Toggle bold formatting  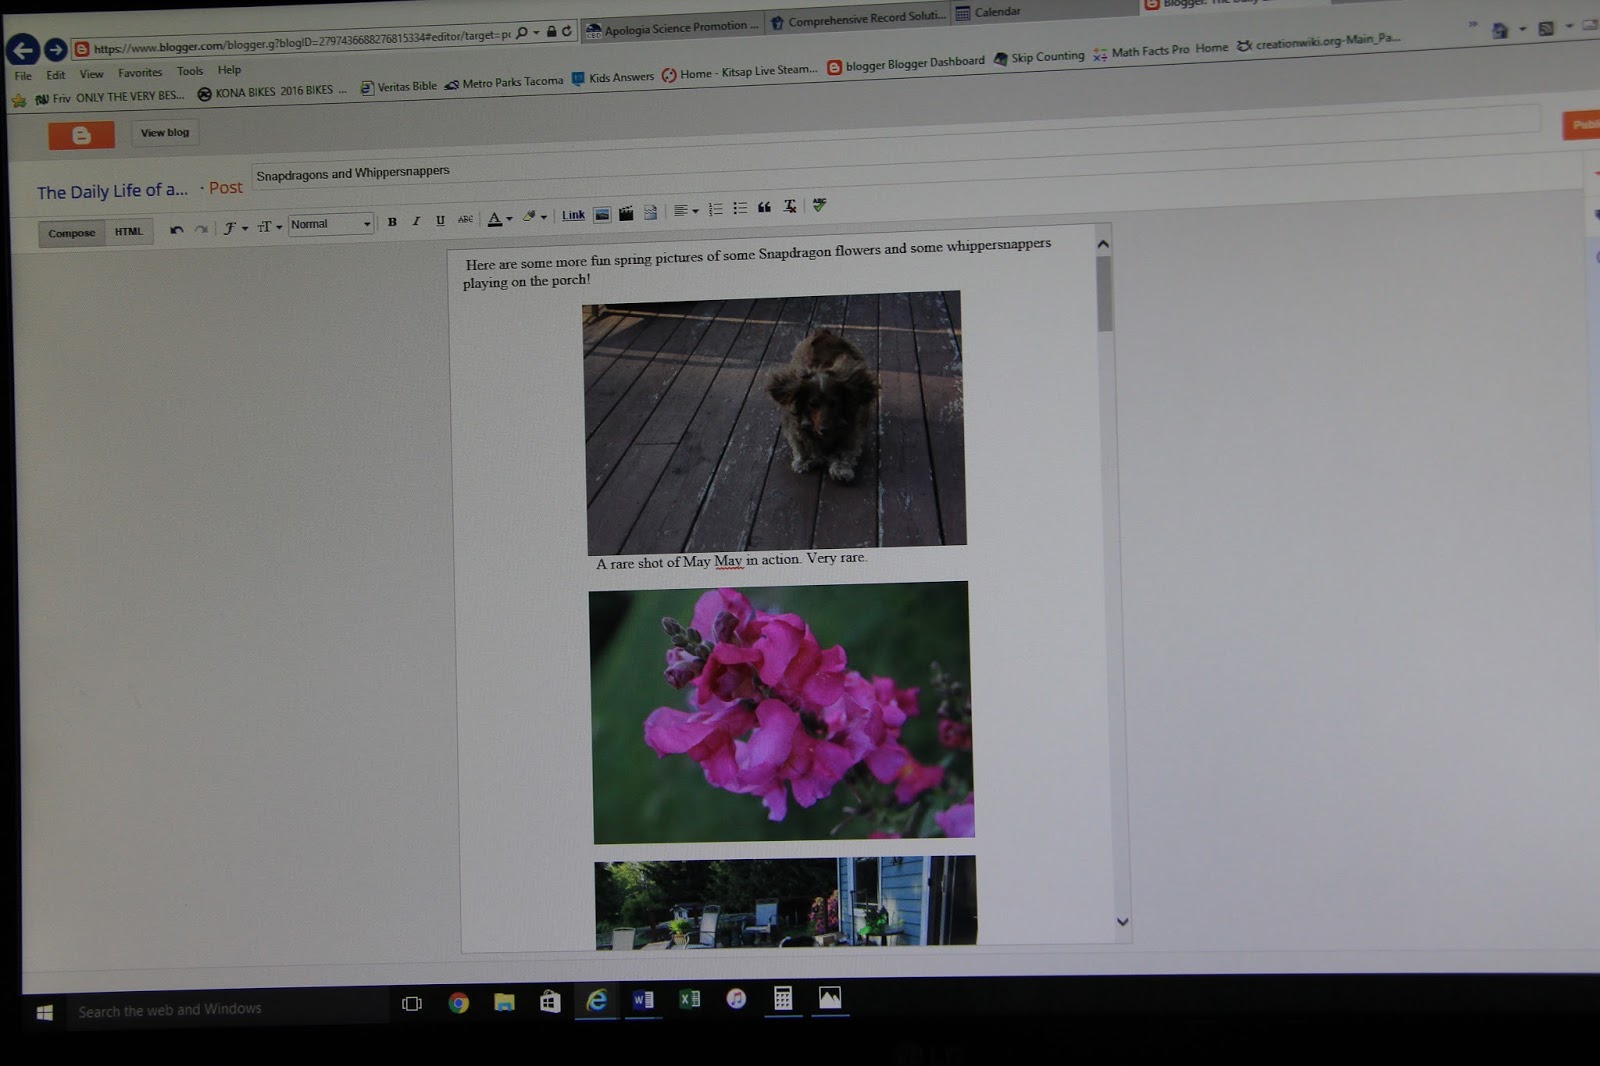[x=392, y=222]
